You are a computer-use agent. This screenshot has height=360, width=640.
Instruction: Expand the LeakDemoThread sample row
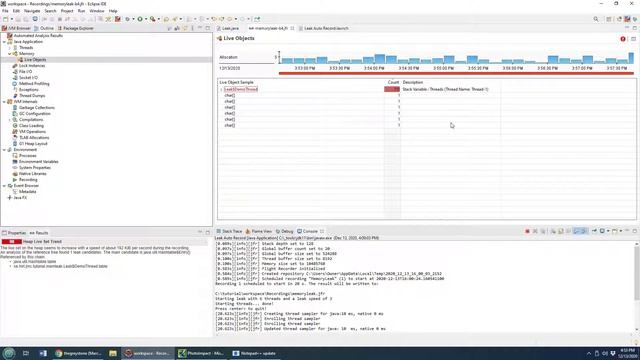click(x=222, y=89)
